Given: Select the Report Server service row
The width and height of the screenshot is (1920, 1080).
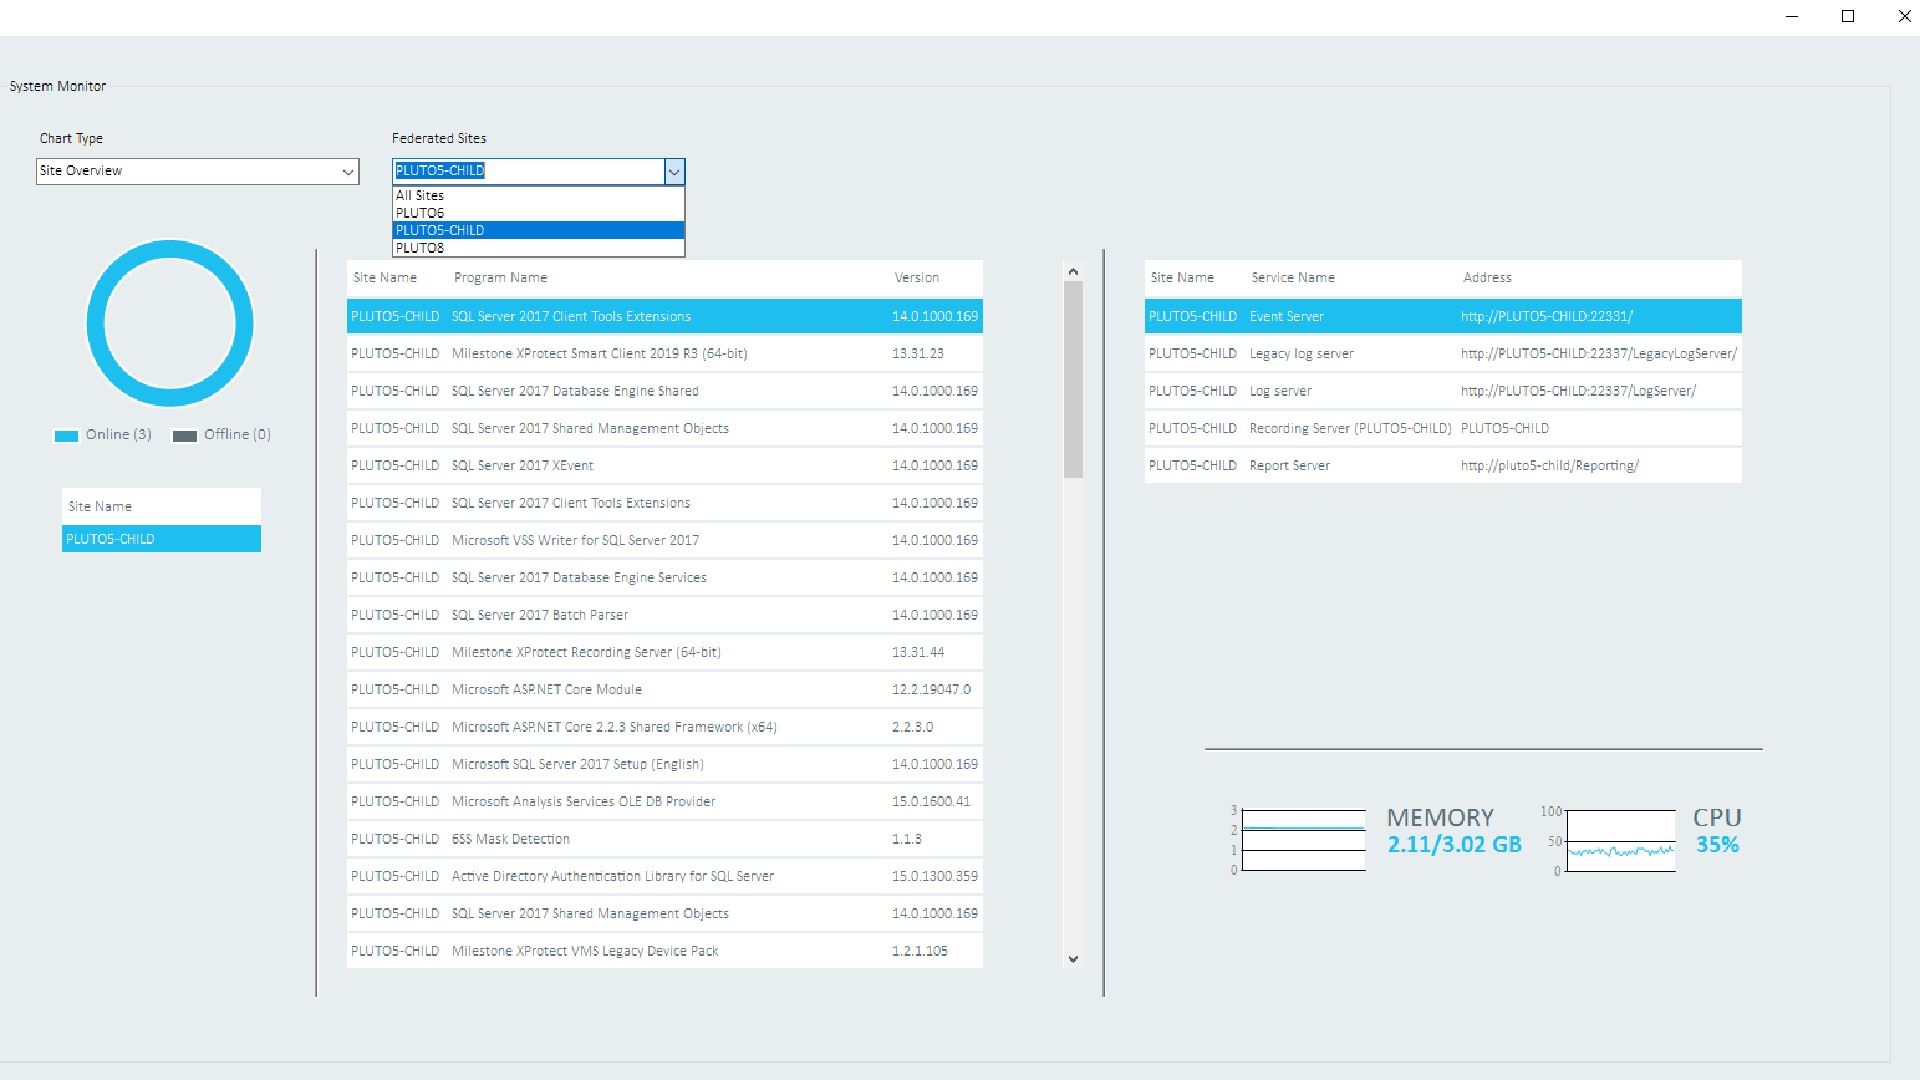Looking at the screenshot, I should (x=1443, y=465).
